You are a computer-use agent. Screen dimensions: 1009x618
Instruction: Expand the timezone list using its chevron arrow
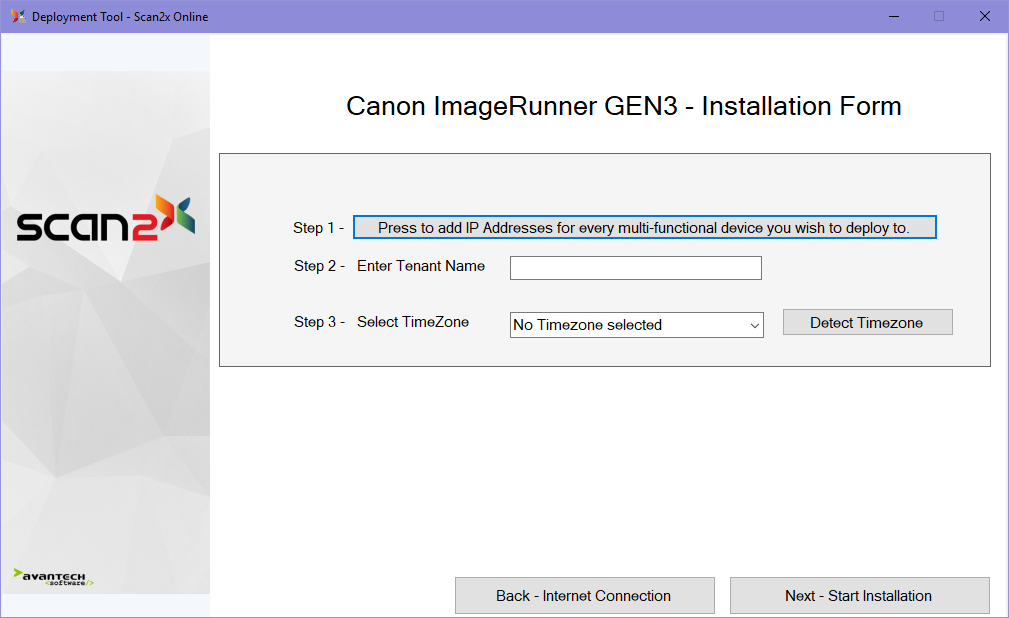click(754, 325)
